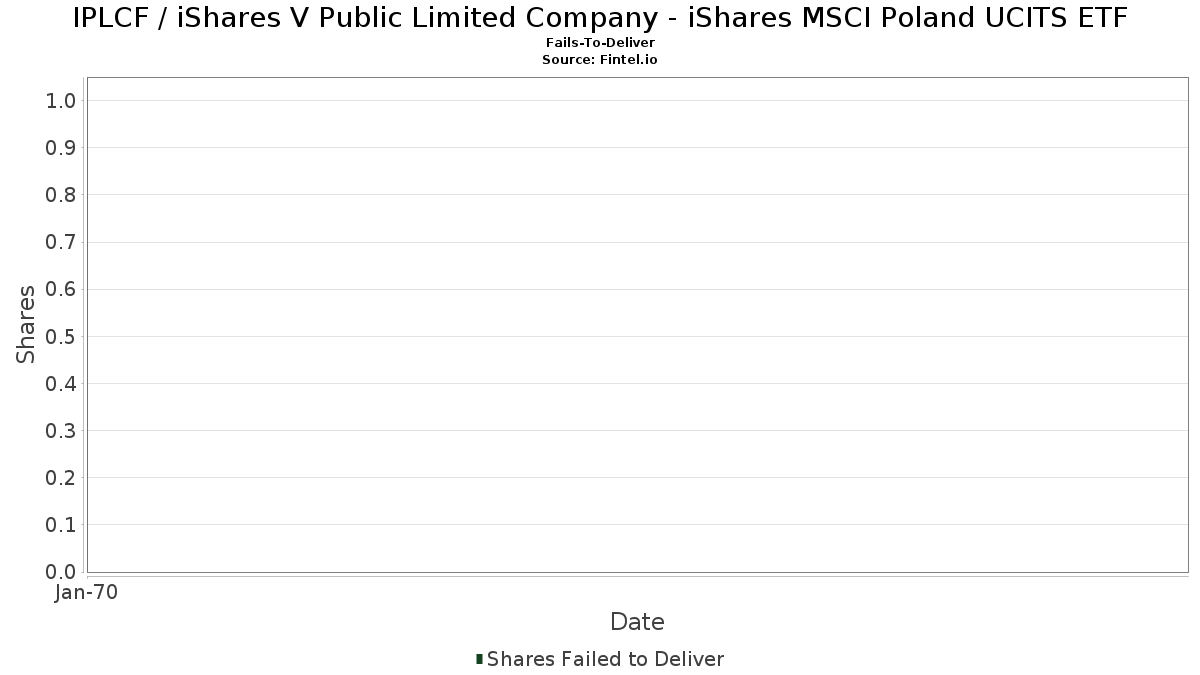Click the 0.7 y-axis tick label
This screenshot has width=1200, height=675.
click(61, 242)
